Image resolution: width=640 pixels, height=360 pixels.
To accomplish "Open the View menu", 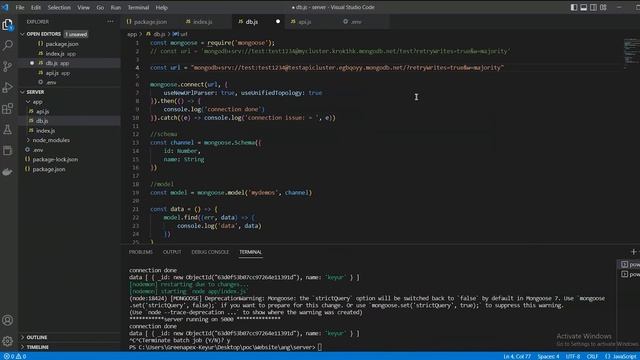I will pos(84,7).
